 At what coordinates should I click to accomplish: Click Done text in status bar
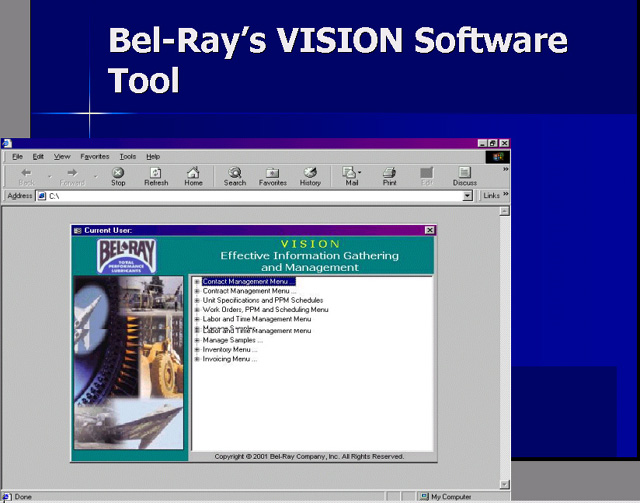(23, 497)
